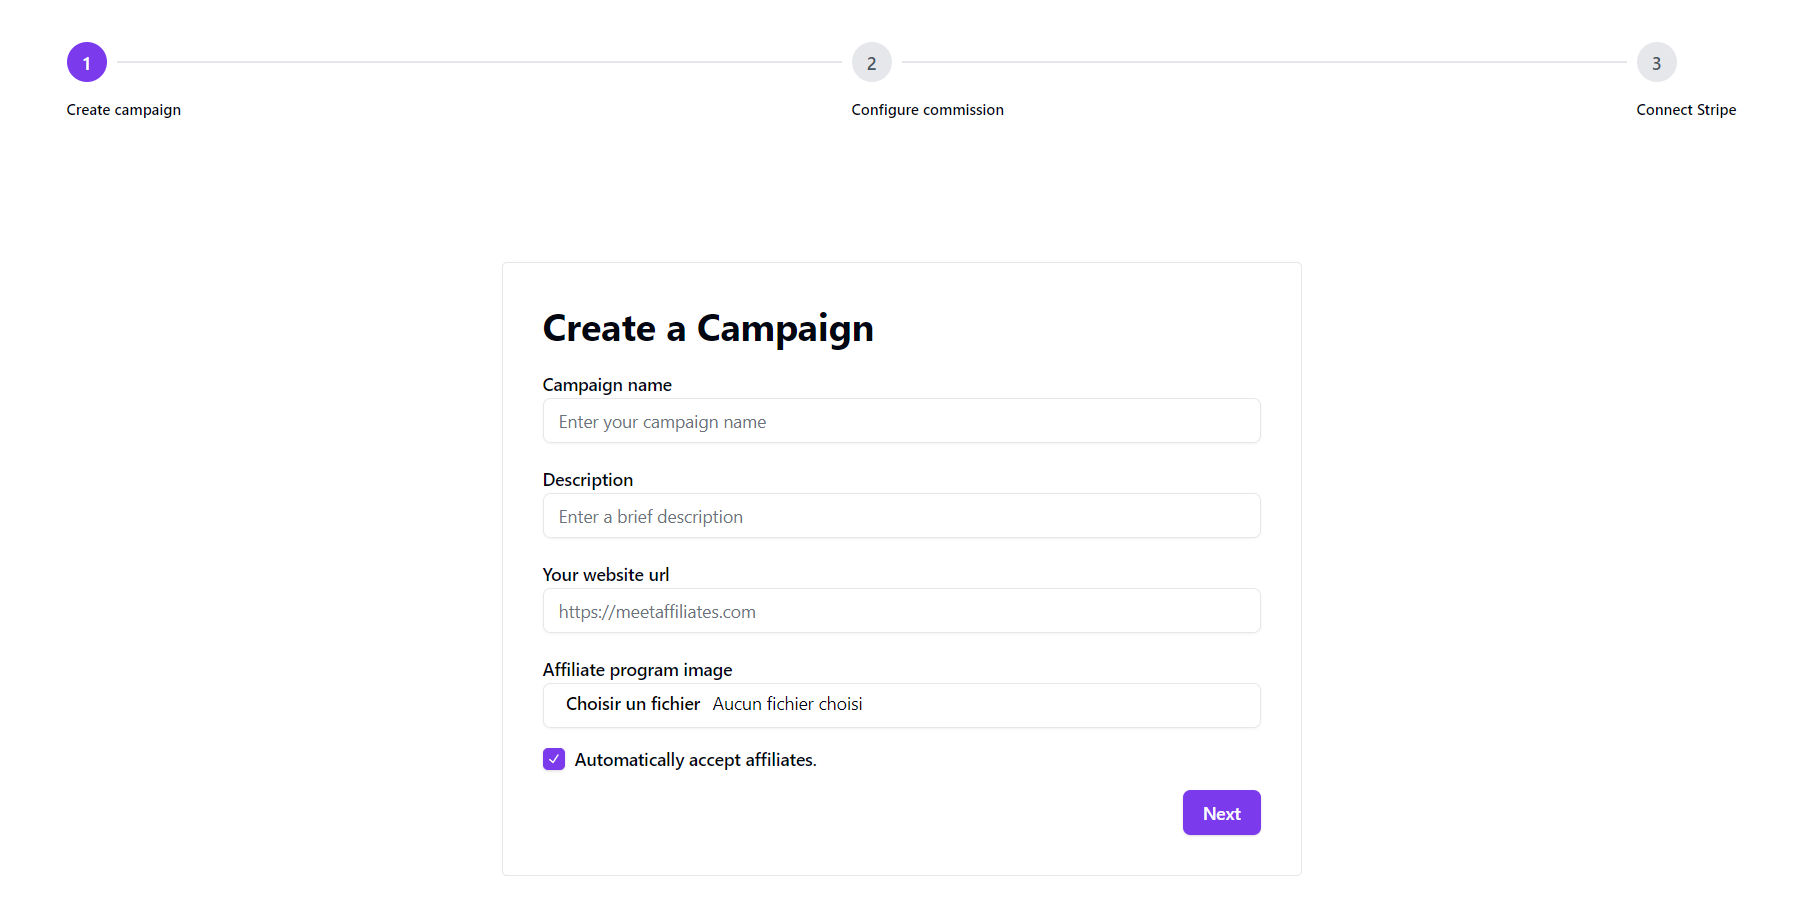Click 'Choisir un fichier' to upload image
The height and width of the screenshot is (906, 1814).
[x=632, y=704]
